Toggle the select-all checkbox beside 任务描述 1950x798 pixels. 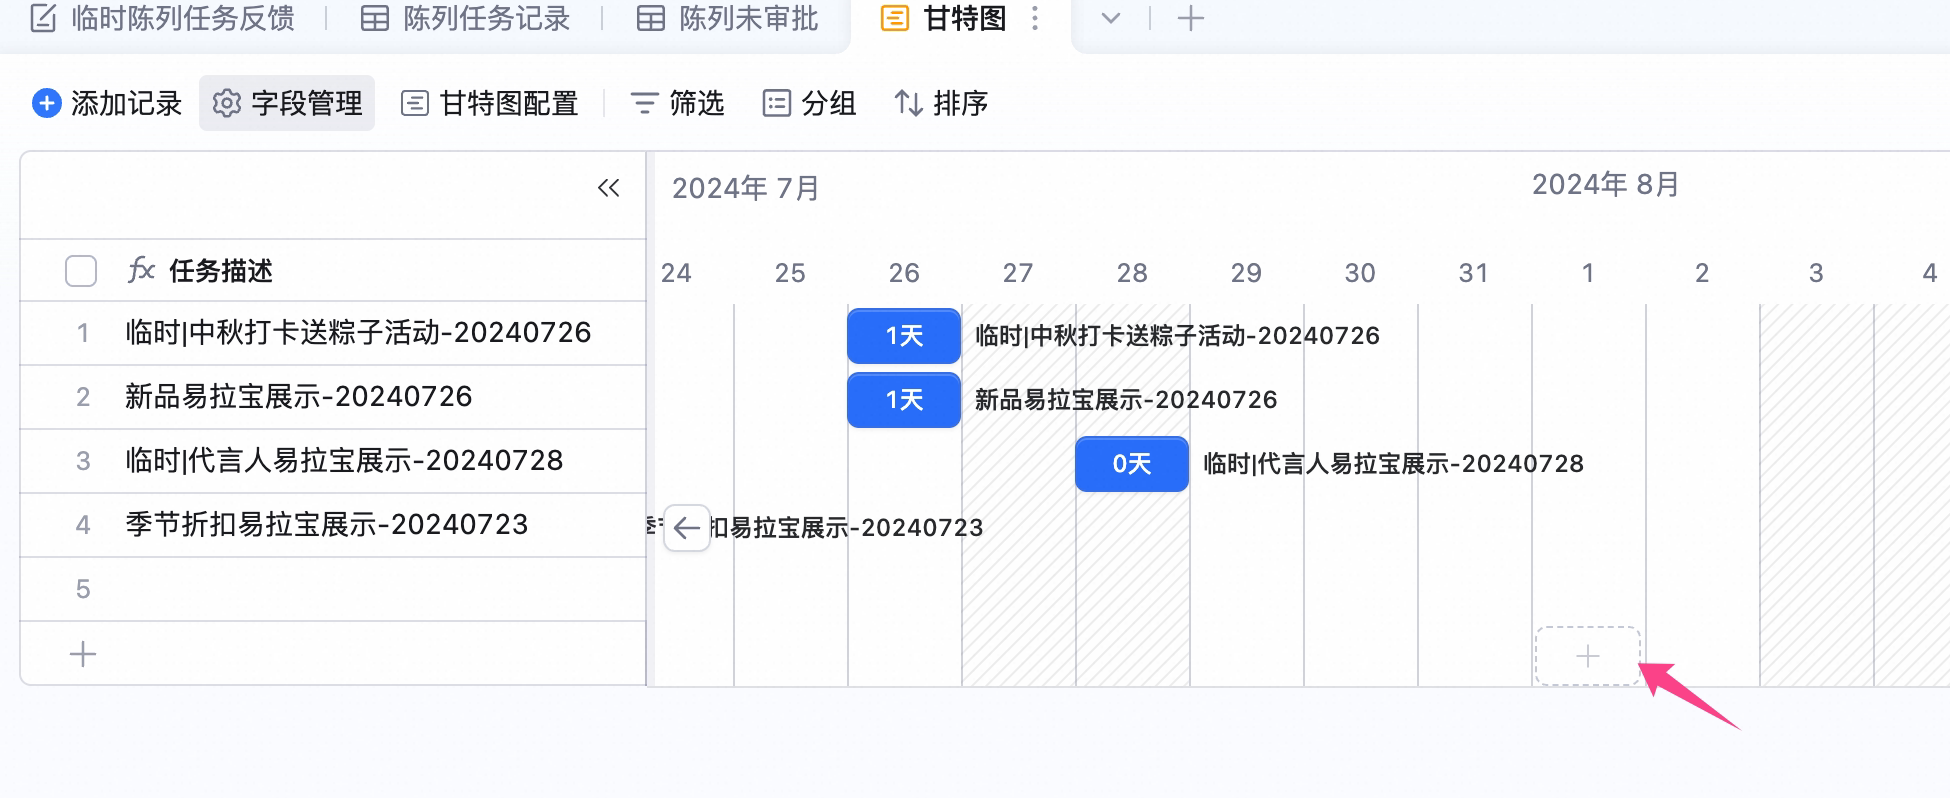click(81, 271)
